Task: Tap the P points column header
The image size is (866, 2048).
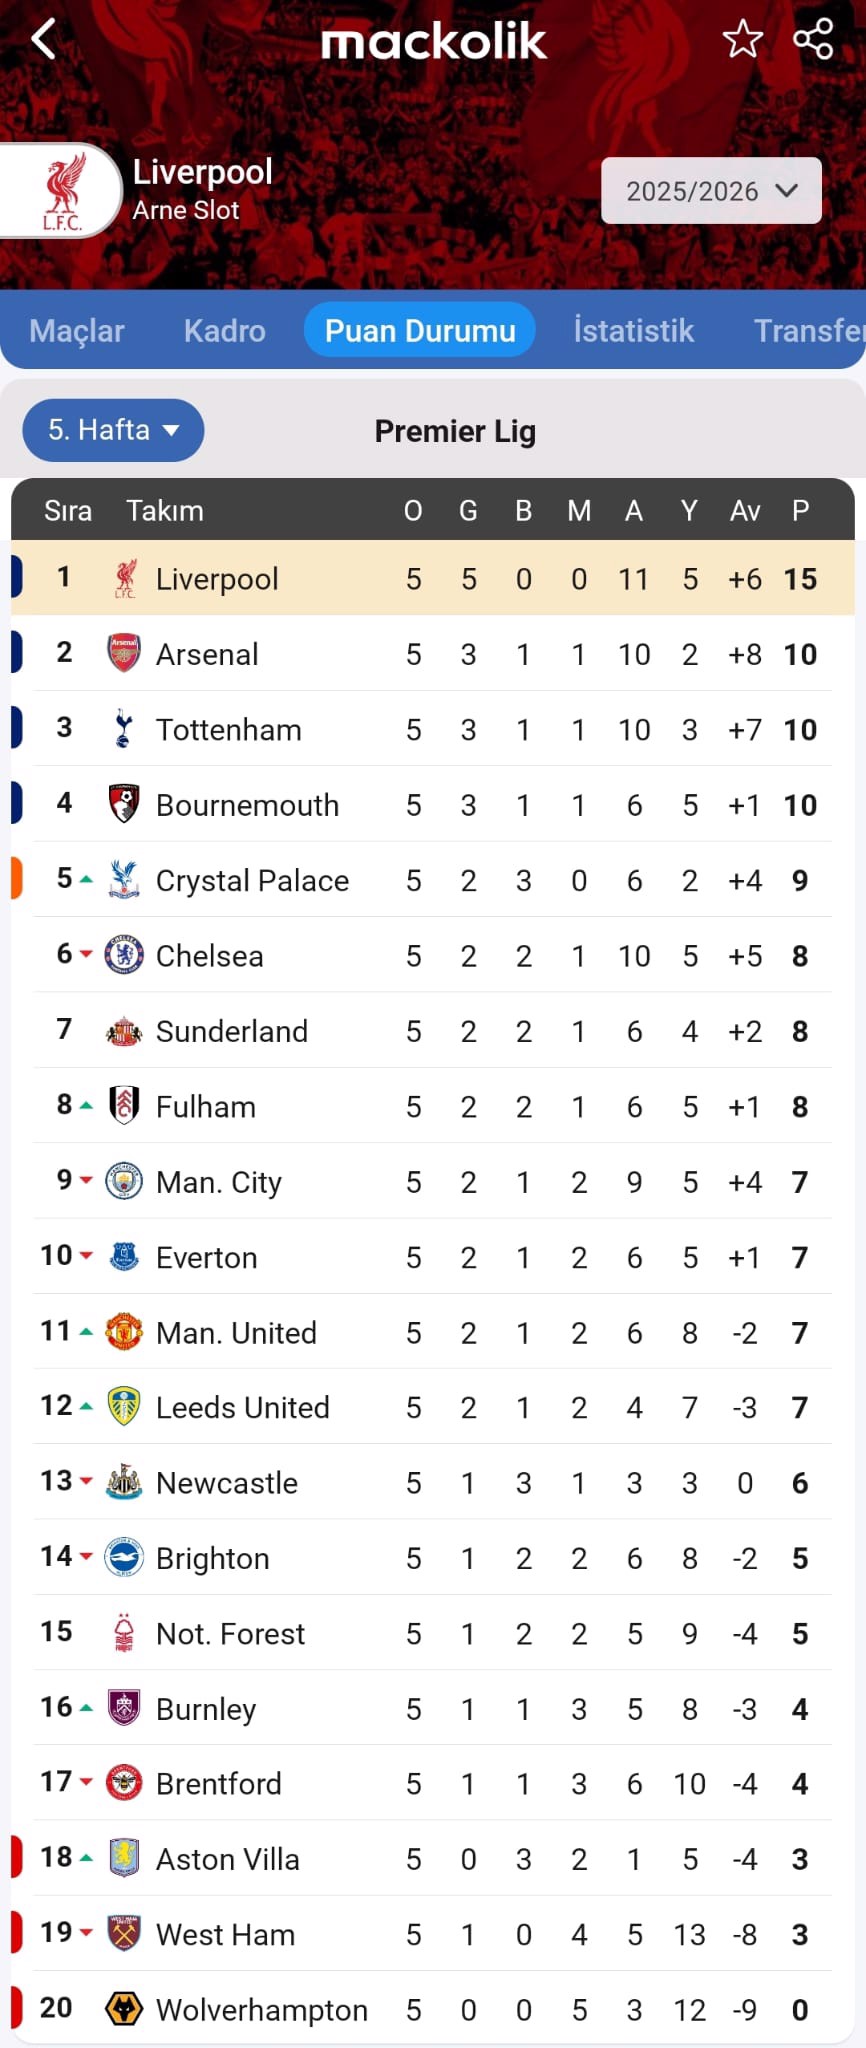Action: tap(800, 511)
